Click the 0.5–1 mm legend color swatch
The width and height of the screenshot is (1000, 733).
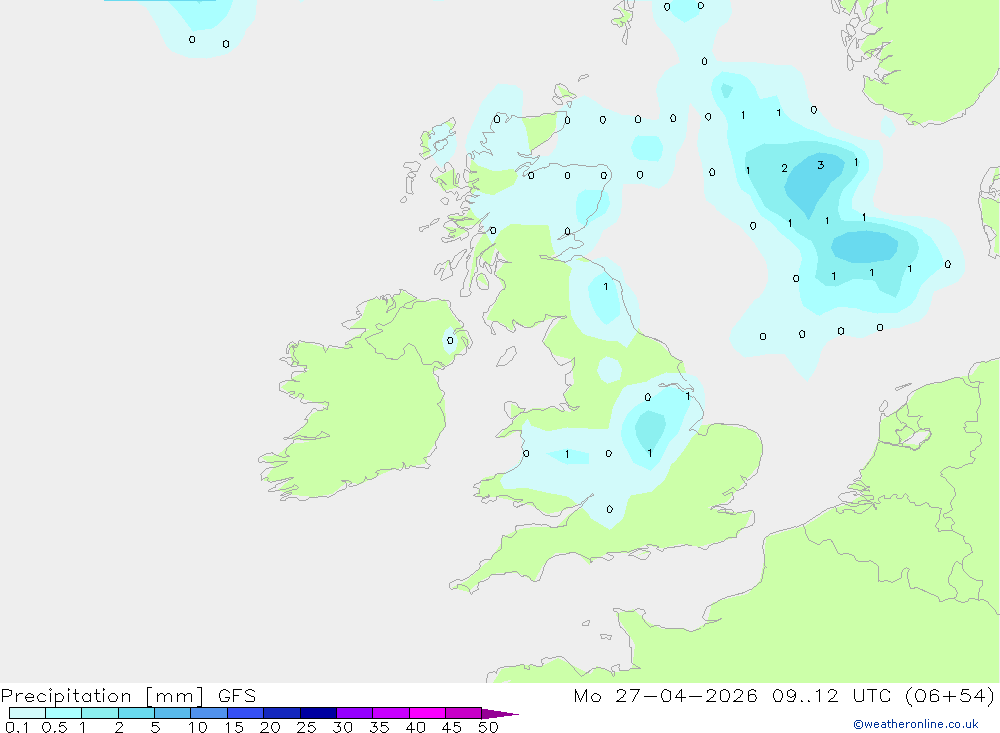tap(64, 713)
